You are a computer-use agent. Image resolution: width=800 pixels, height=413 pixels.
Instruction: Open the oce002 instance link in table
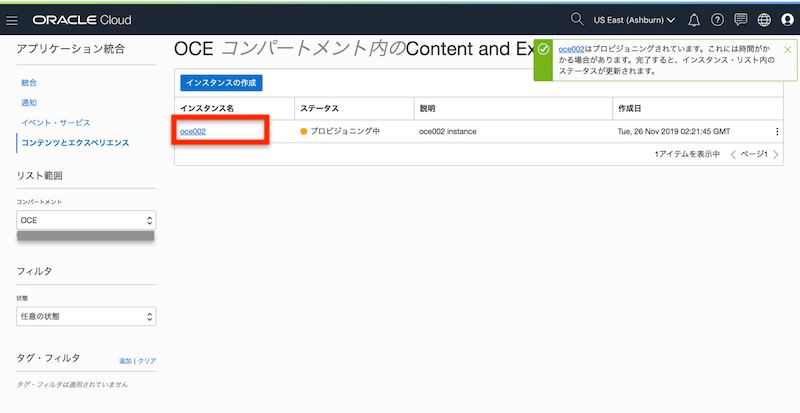192,131
